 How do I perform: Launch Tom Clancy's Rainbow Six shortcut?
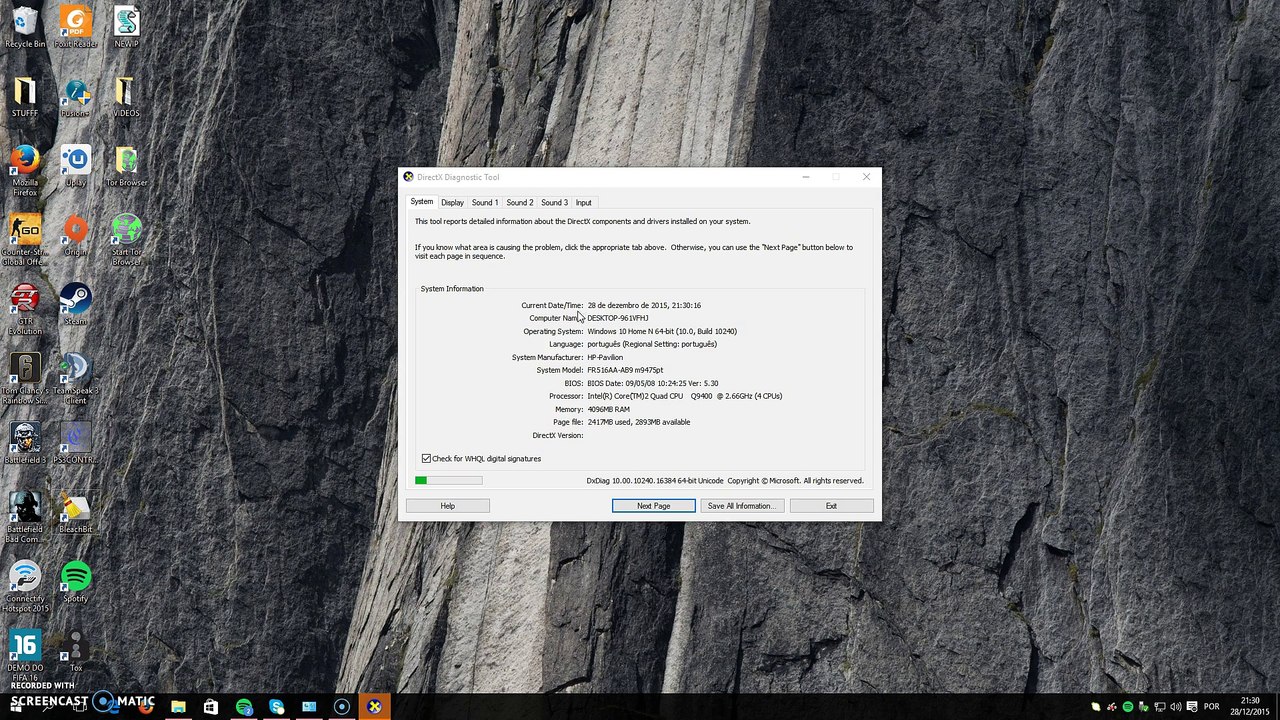click(25, 379)
